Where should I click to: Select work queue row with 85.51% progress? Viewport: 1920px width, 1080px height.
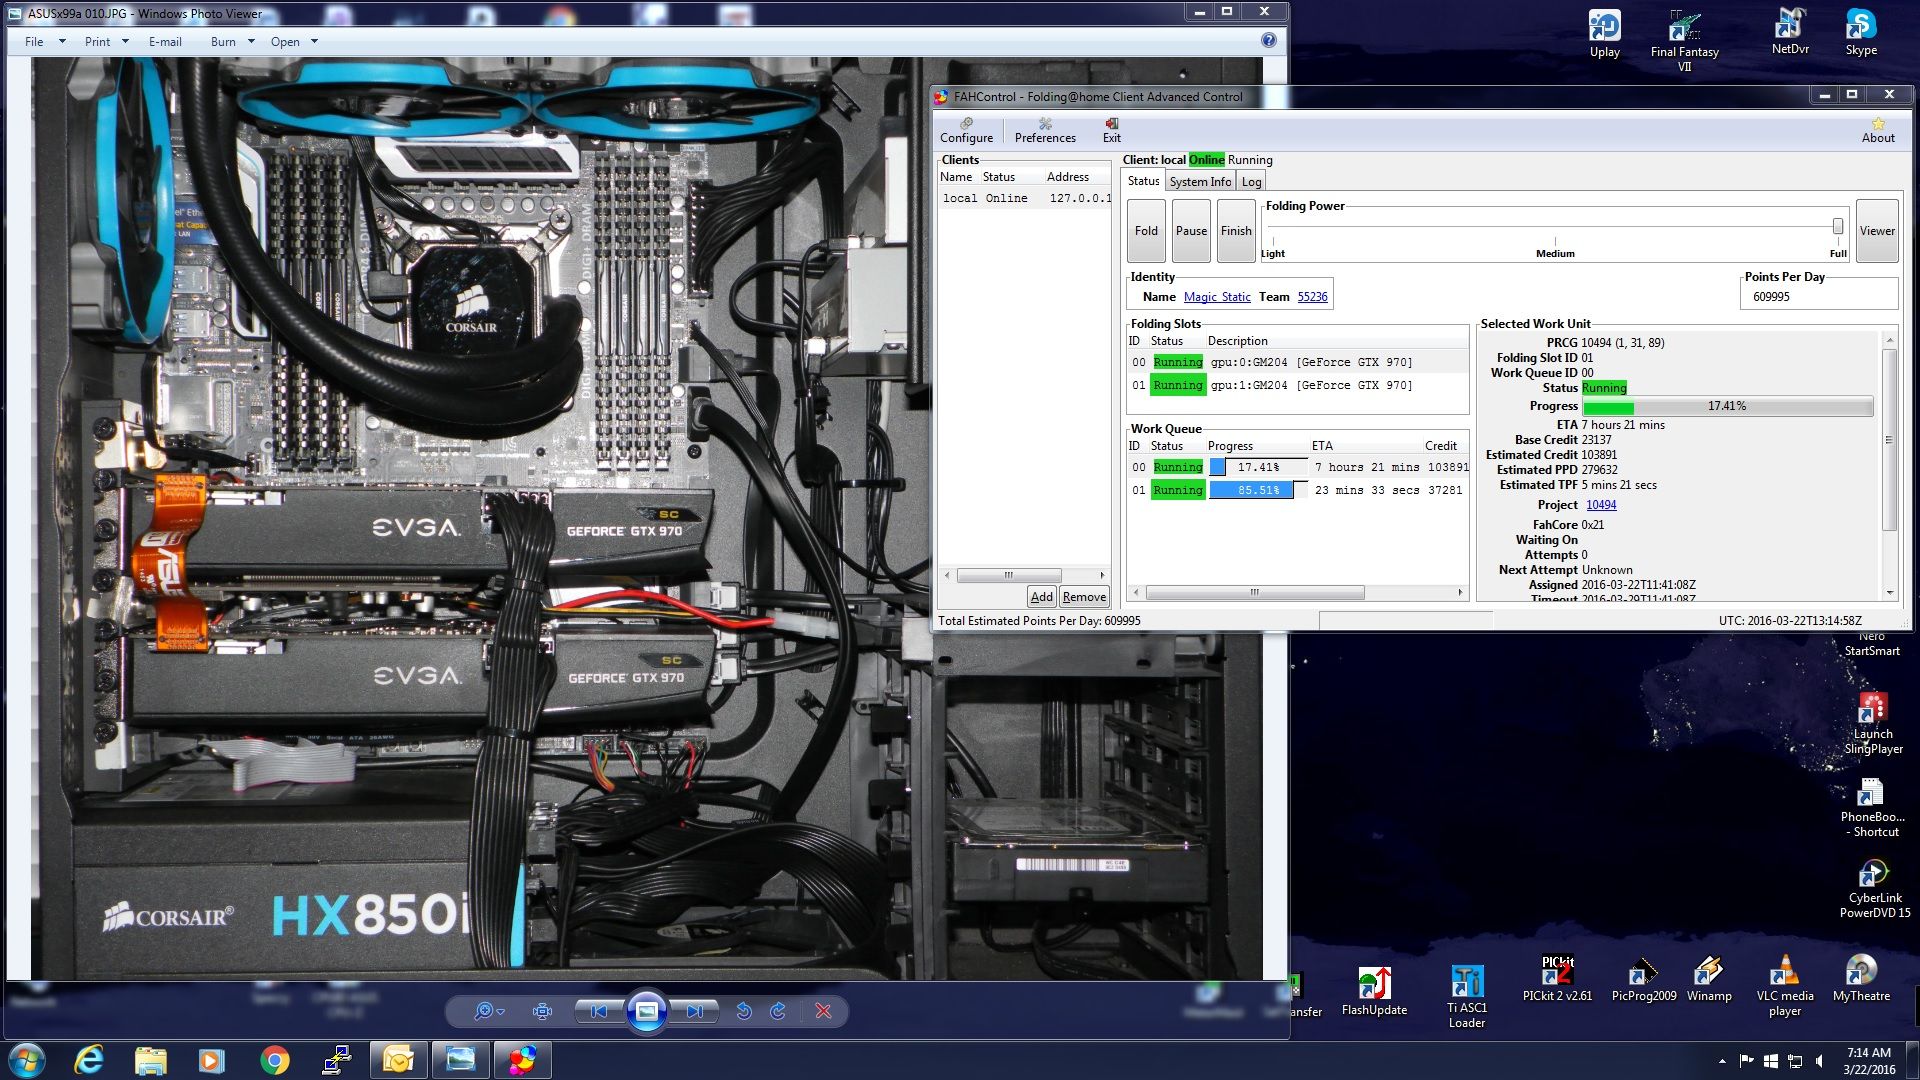pyautogui.click(x=1298, y=490)
